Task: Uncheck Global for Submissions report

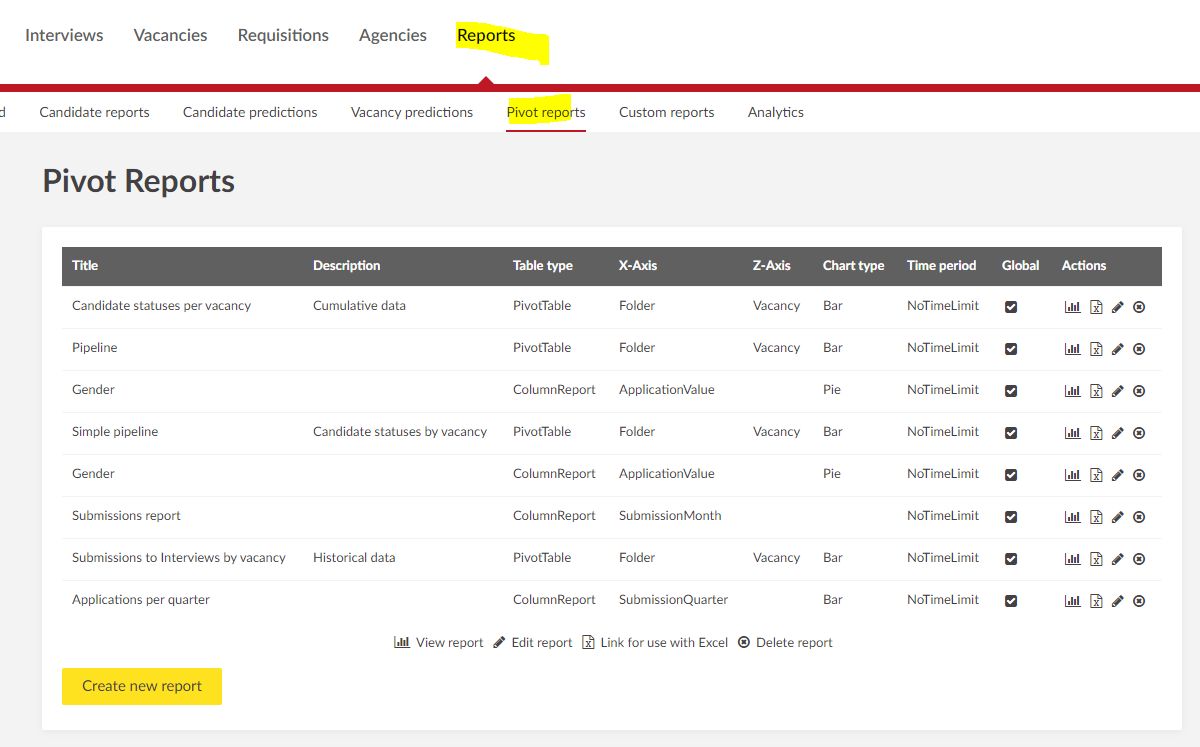Action: pyautogui.click(x=1011, y=517)
